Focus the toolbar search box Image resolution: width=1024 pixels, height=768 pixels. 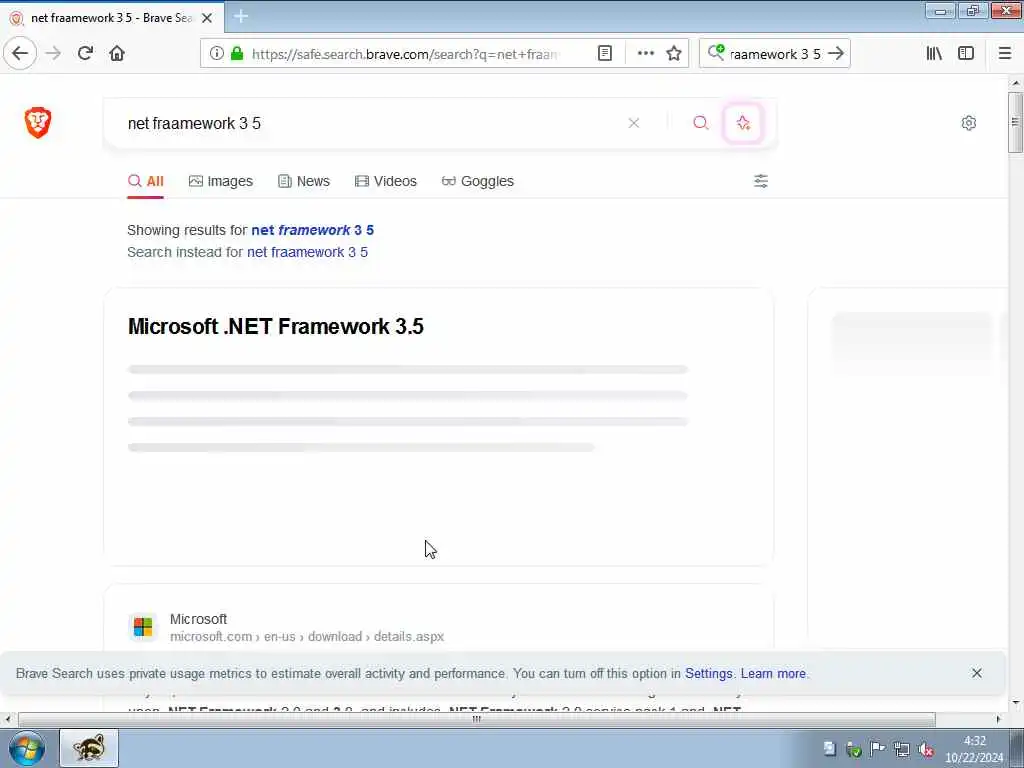[775, 54]
